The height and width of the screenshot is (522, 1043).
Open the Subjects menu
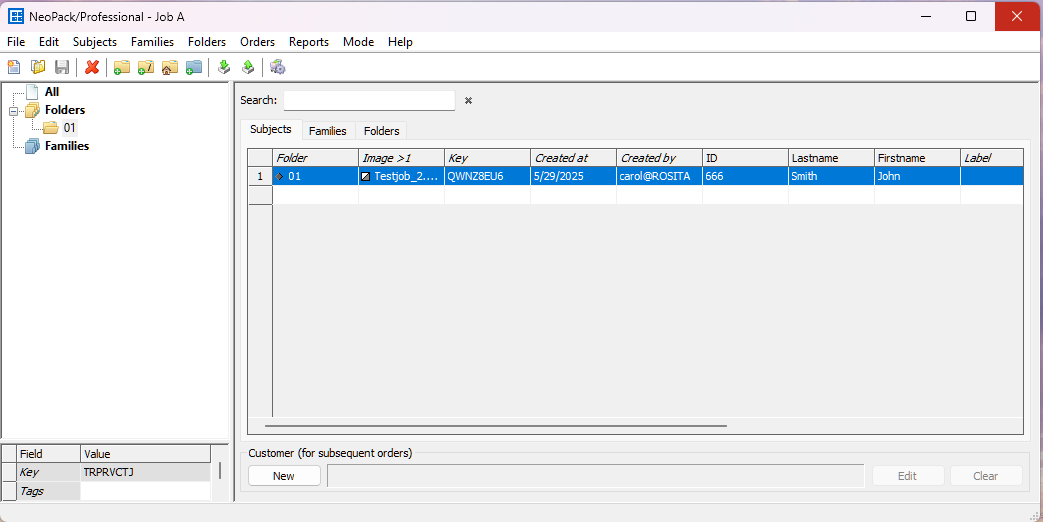coord(95,42)
